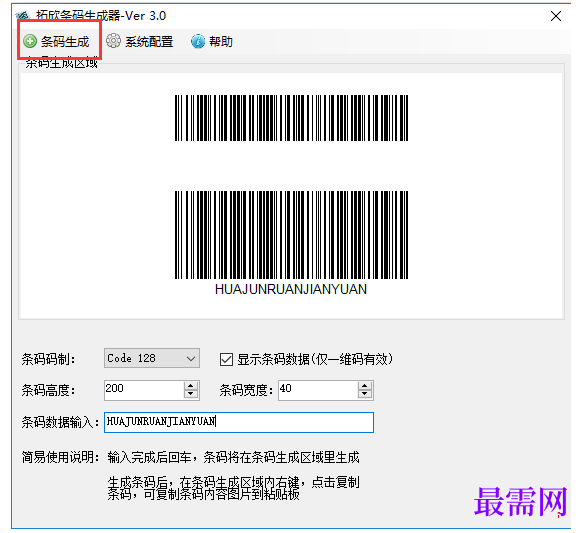The width and height of the screenshot is (586, 533).
Task: Decrease 条码高度 with down arrow
Action: 191,394
